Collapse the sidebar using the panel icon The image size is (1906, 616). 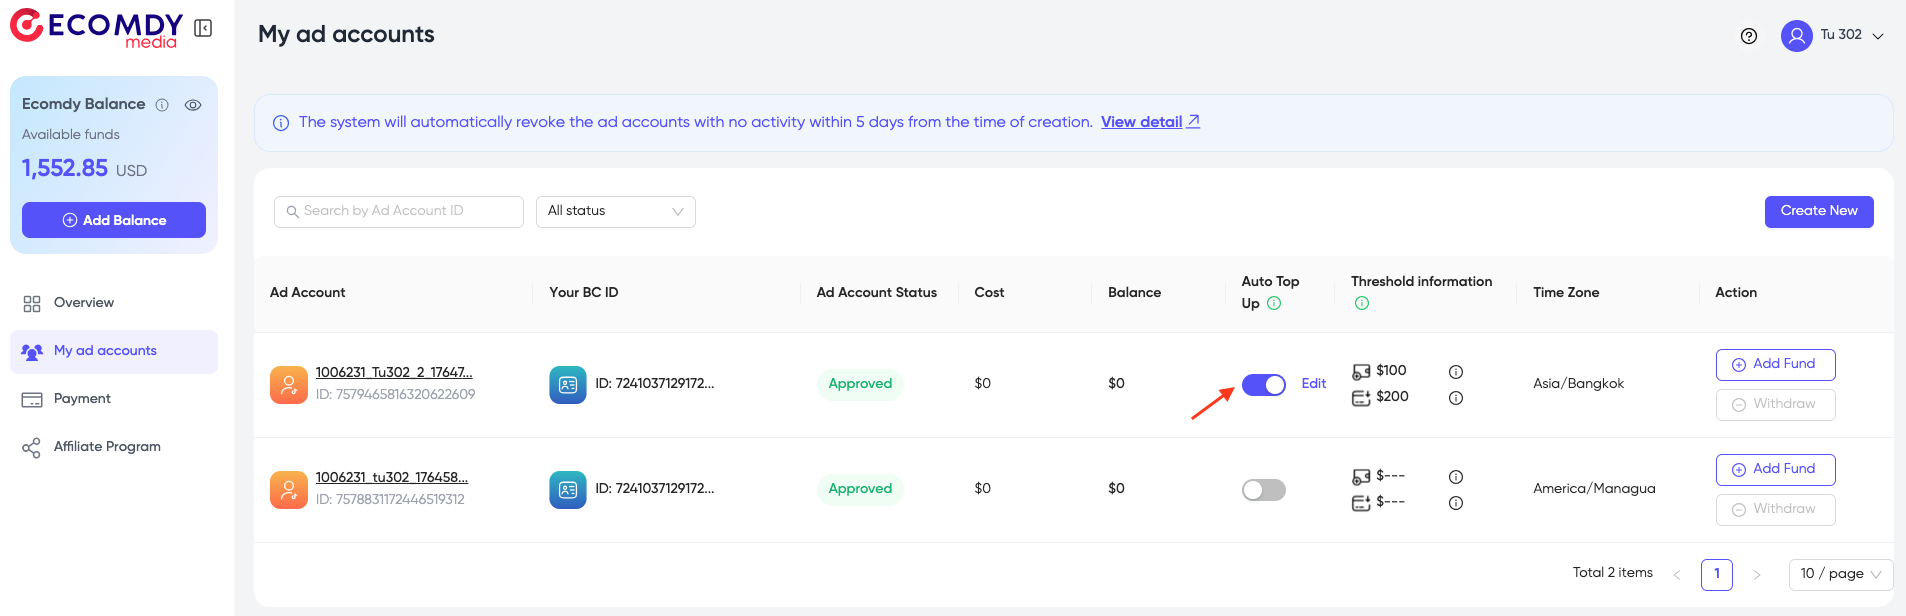point(203,28)
